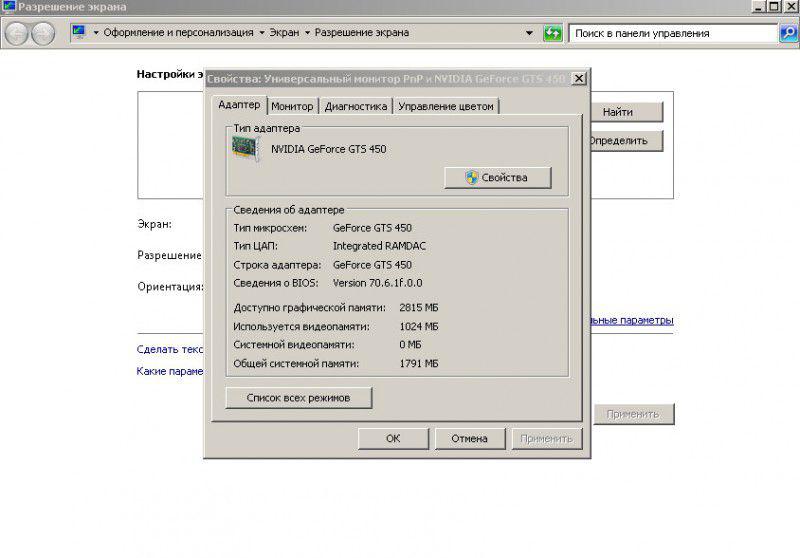Click dialog's disabled Применить button
Image resolution: width=800 pixels, height=558 pixels.
tap(546, 439)
